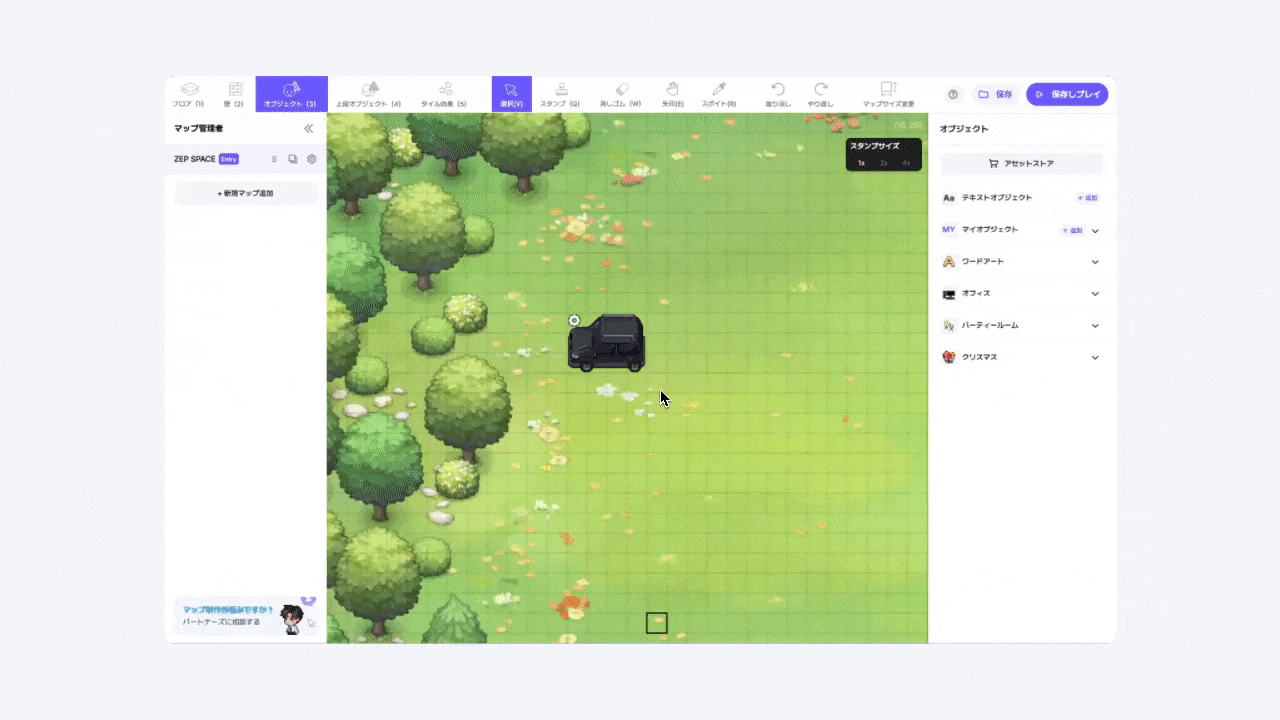Screen dimensions: 1280x720
Task: Expand the ワードアート category
Action: pyautogui.click(x=1095, y=262)
